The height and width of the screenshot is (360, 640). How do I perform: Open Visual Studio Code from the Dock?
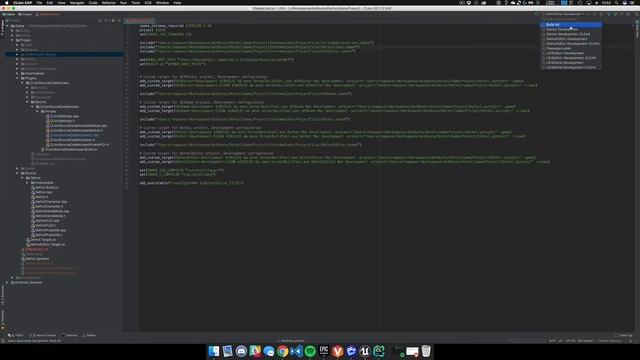pos(296,351)
